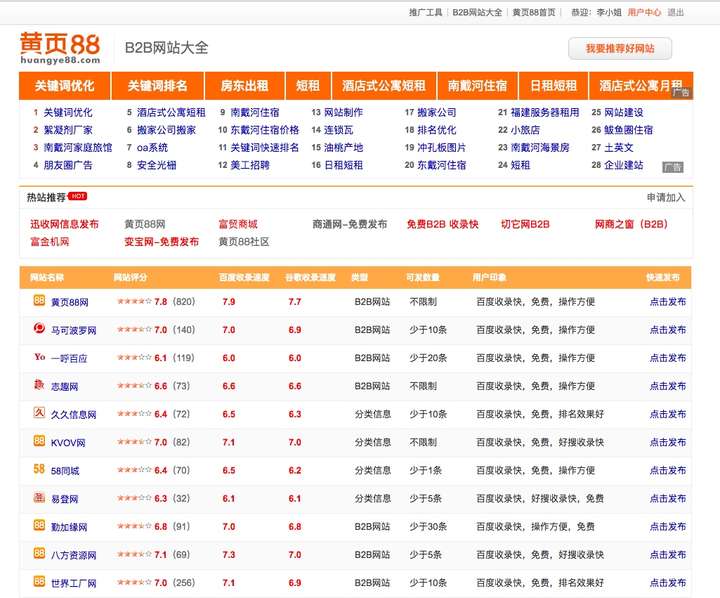Click the 久久信息网 favicon
720x598 pixels.
[39, 412]
